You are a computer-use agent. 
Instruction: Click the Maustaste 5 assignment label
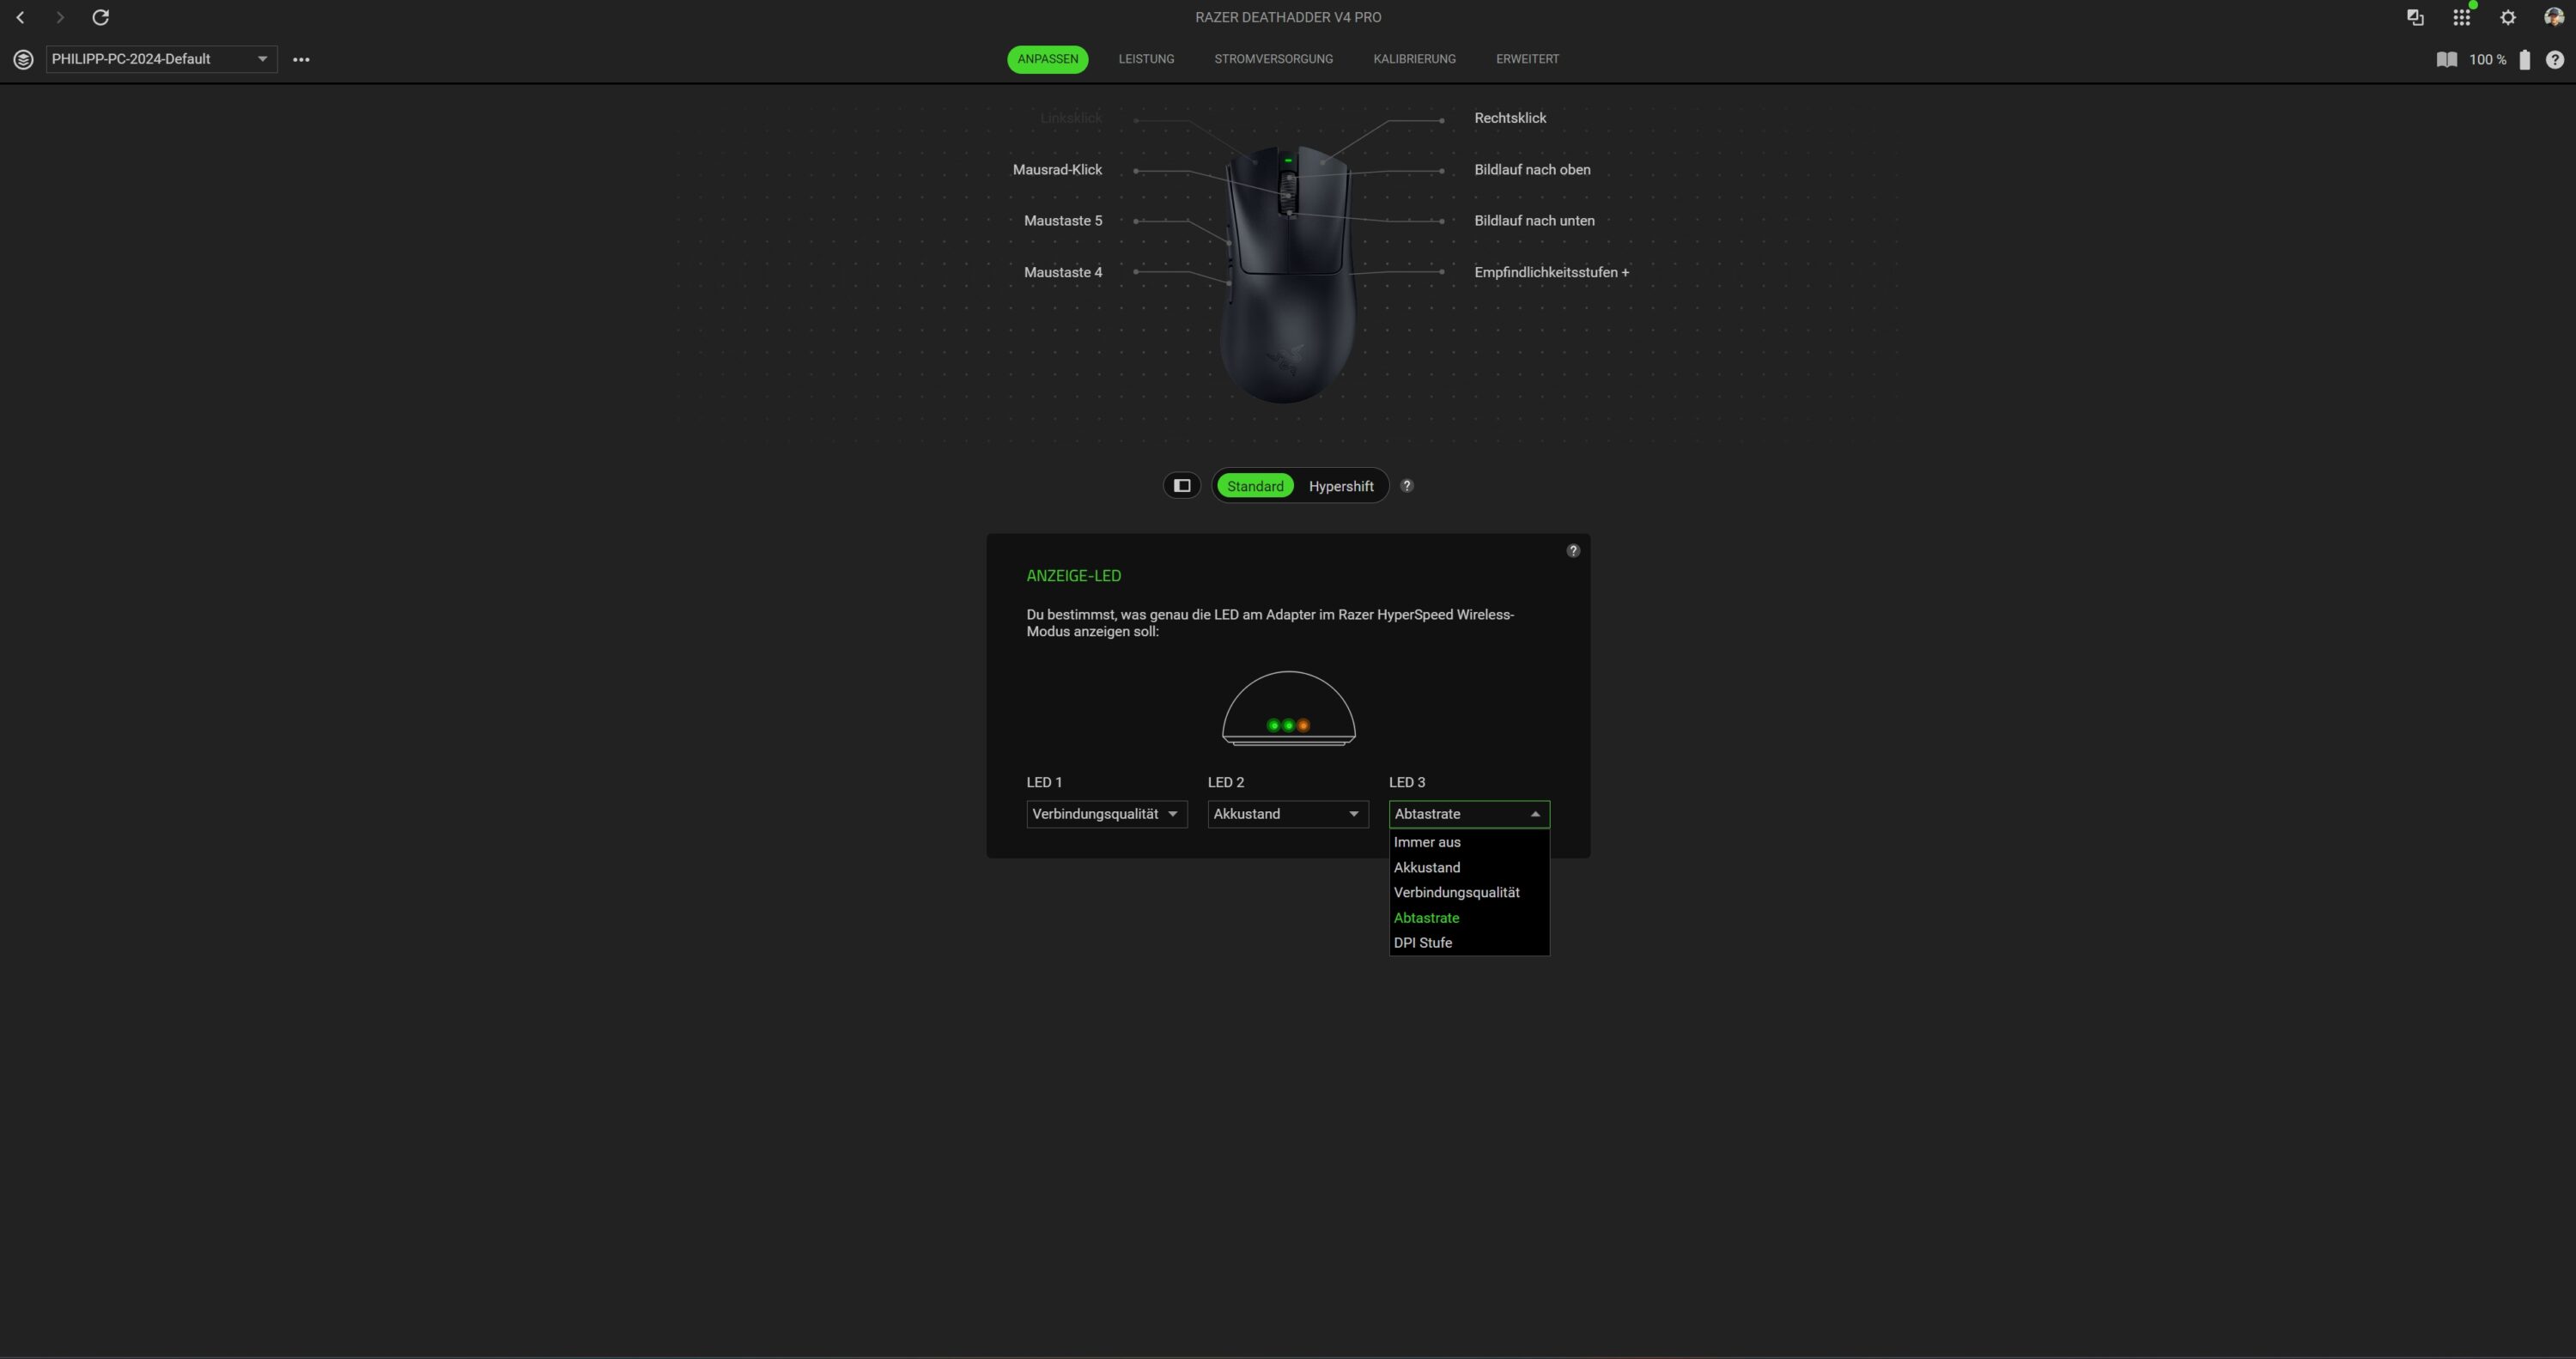[1062, 221]
